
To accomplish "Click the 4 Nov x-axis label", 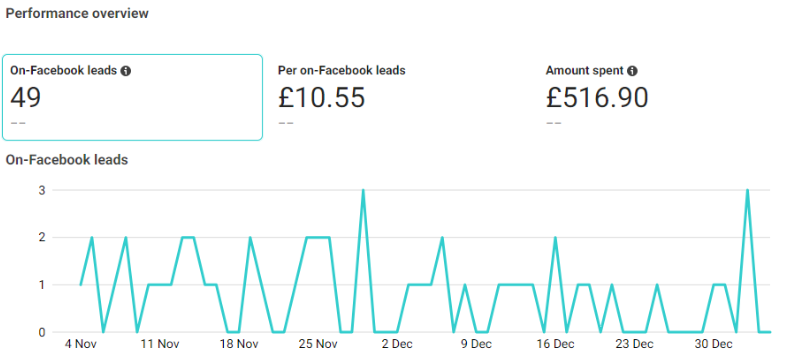I will [x=81, y=344].
